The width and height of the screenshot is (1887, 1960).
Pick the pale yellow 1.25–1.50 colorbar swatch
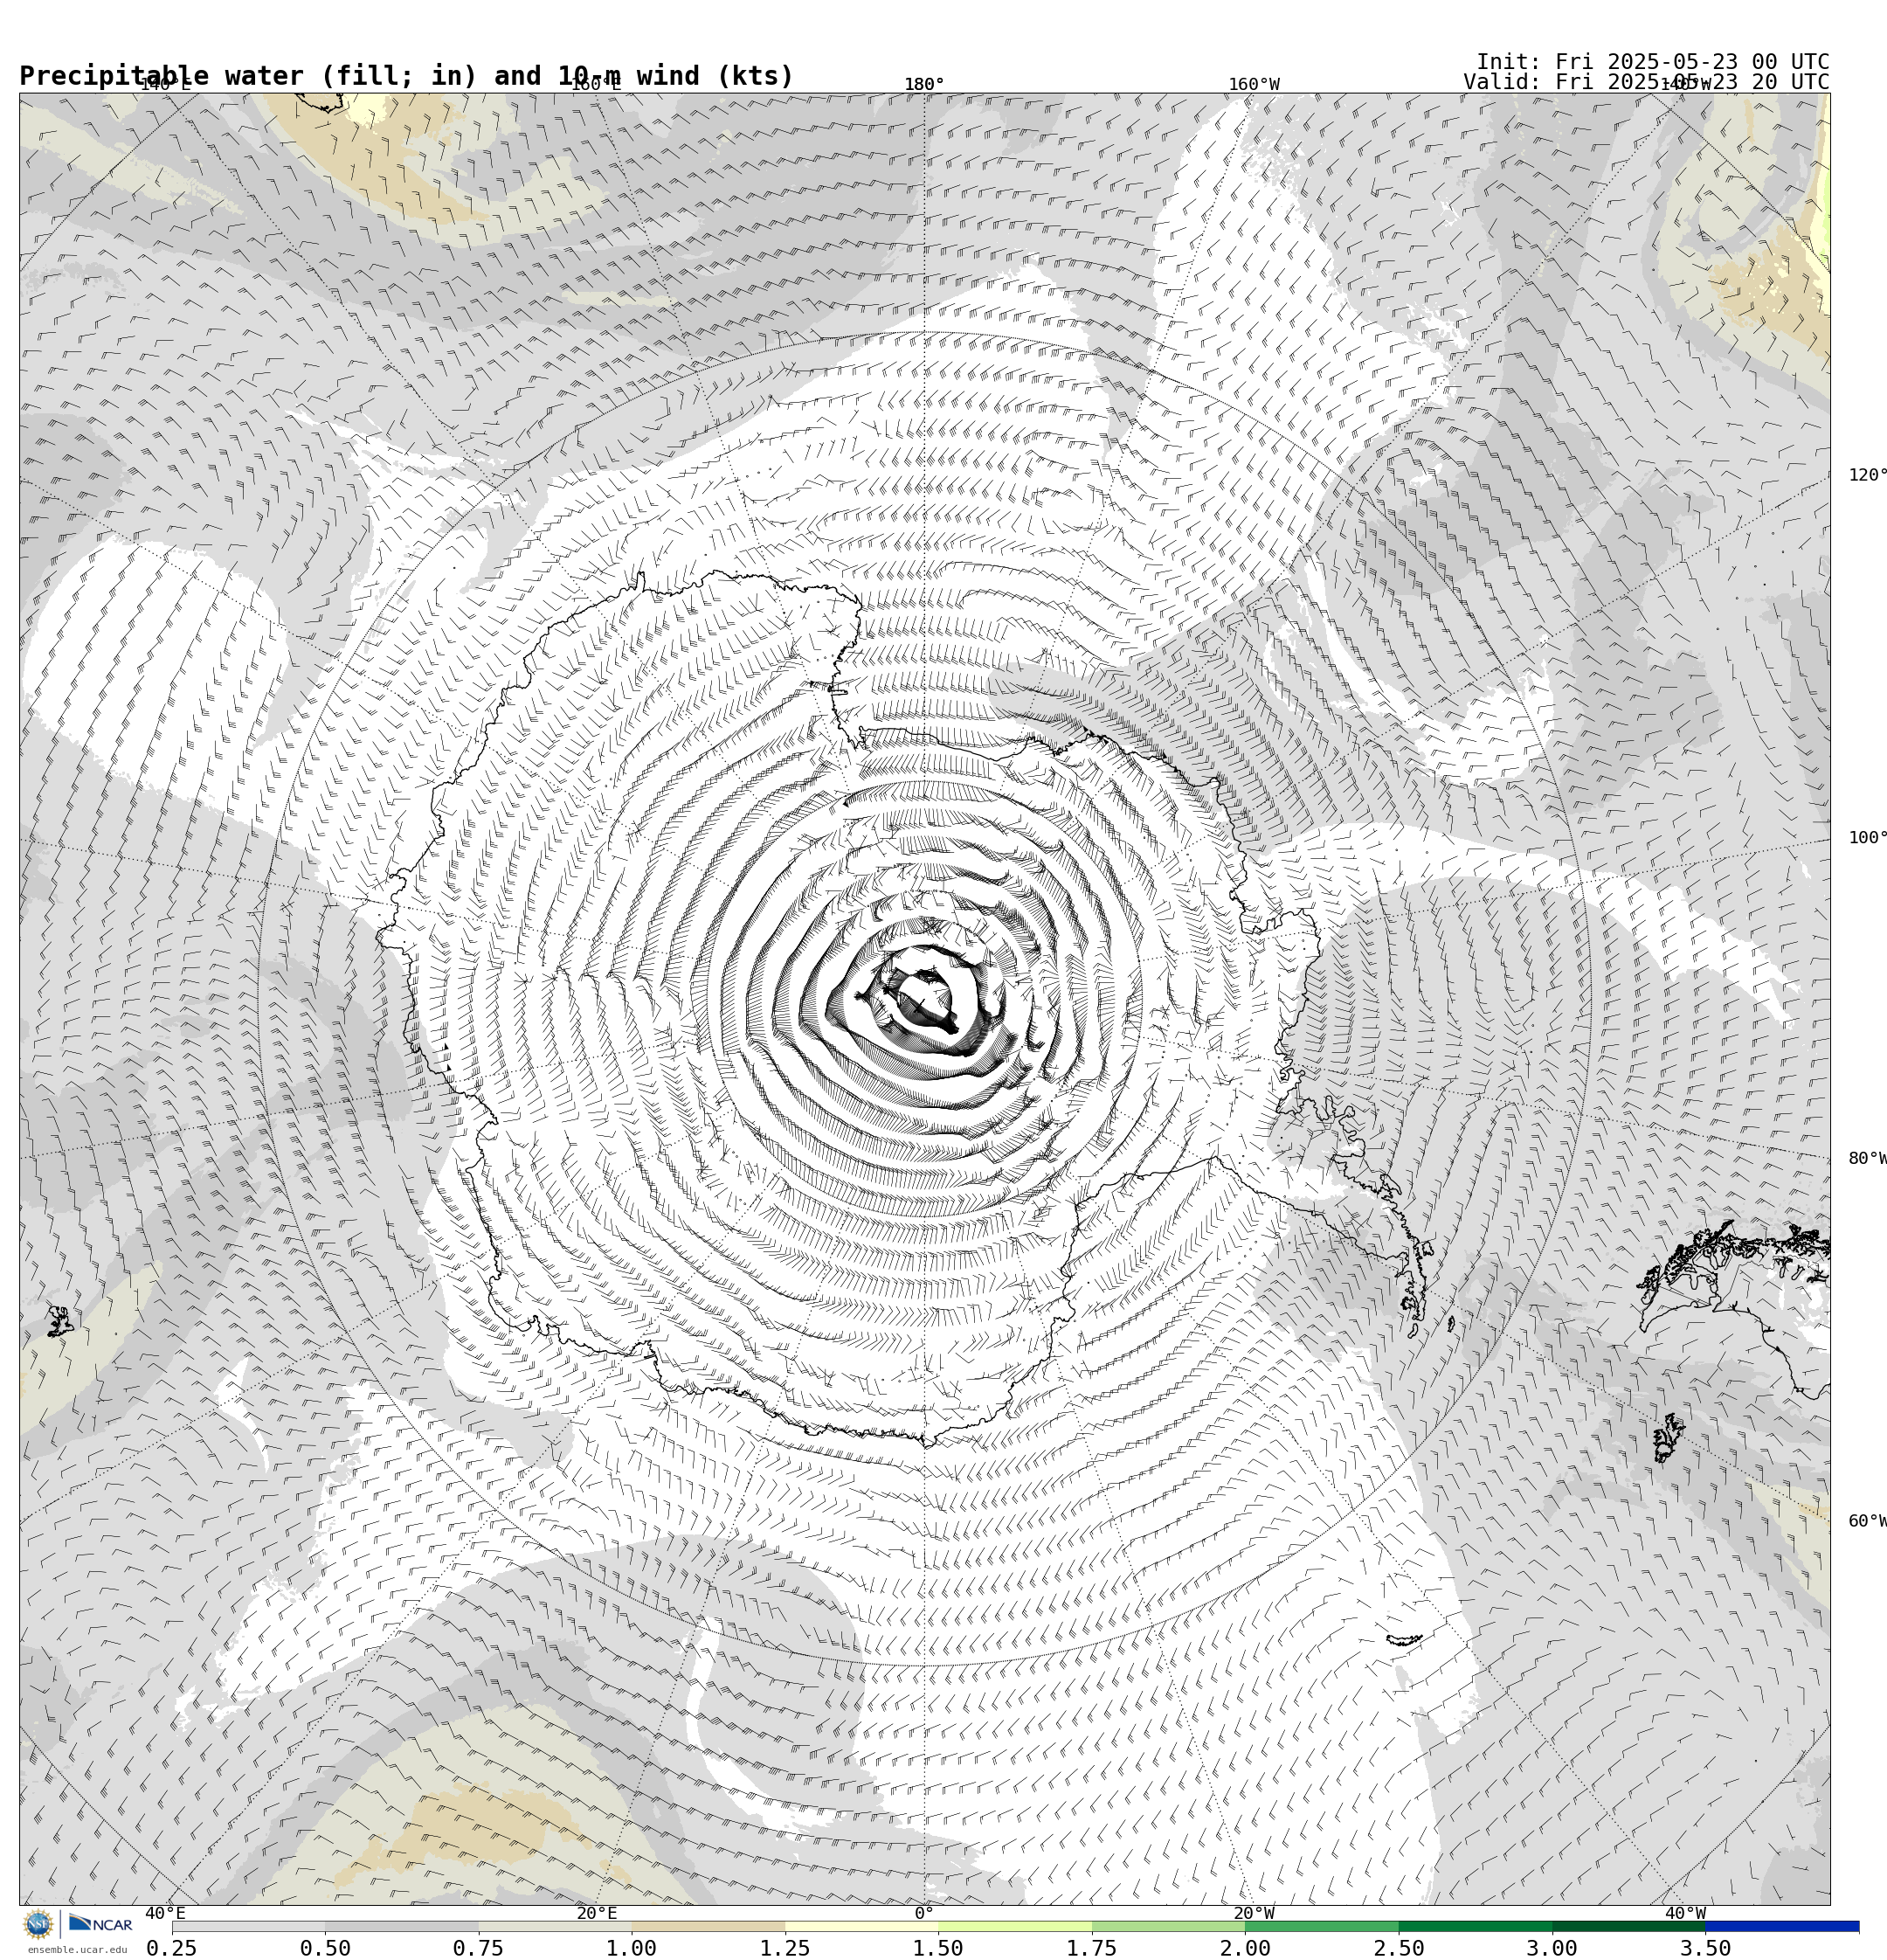[861, 1926]
